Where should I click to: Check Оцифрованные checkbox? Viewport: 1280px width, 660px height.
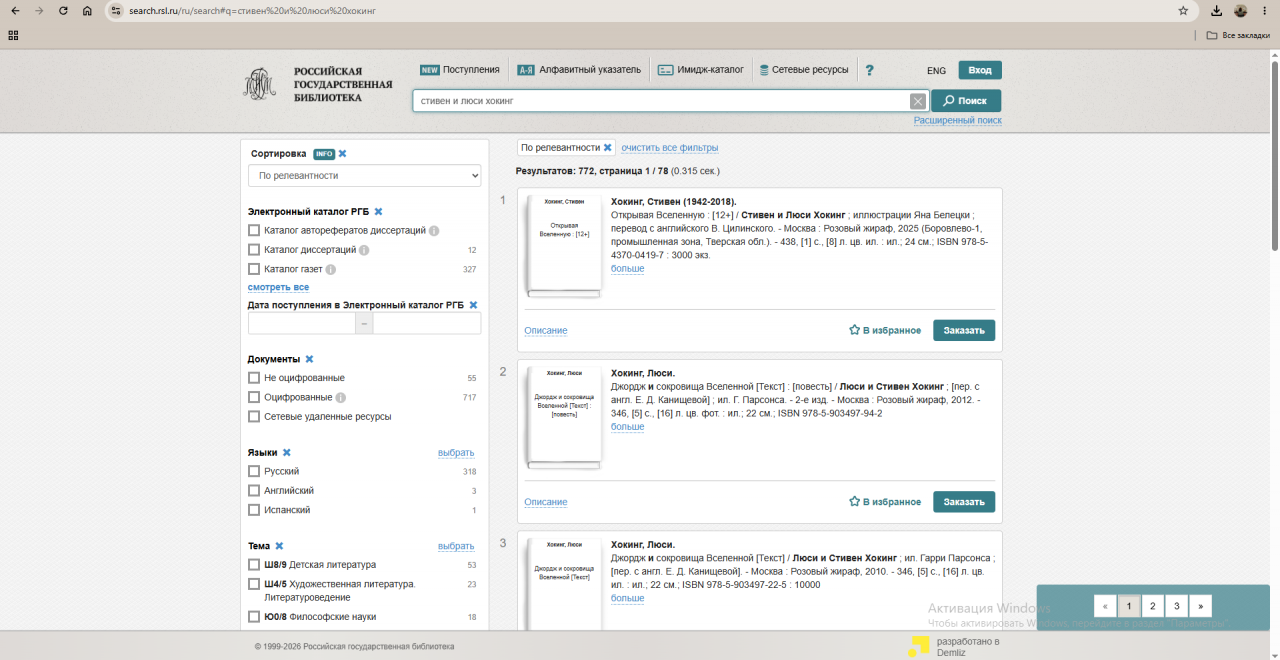tap(254, 397)
